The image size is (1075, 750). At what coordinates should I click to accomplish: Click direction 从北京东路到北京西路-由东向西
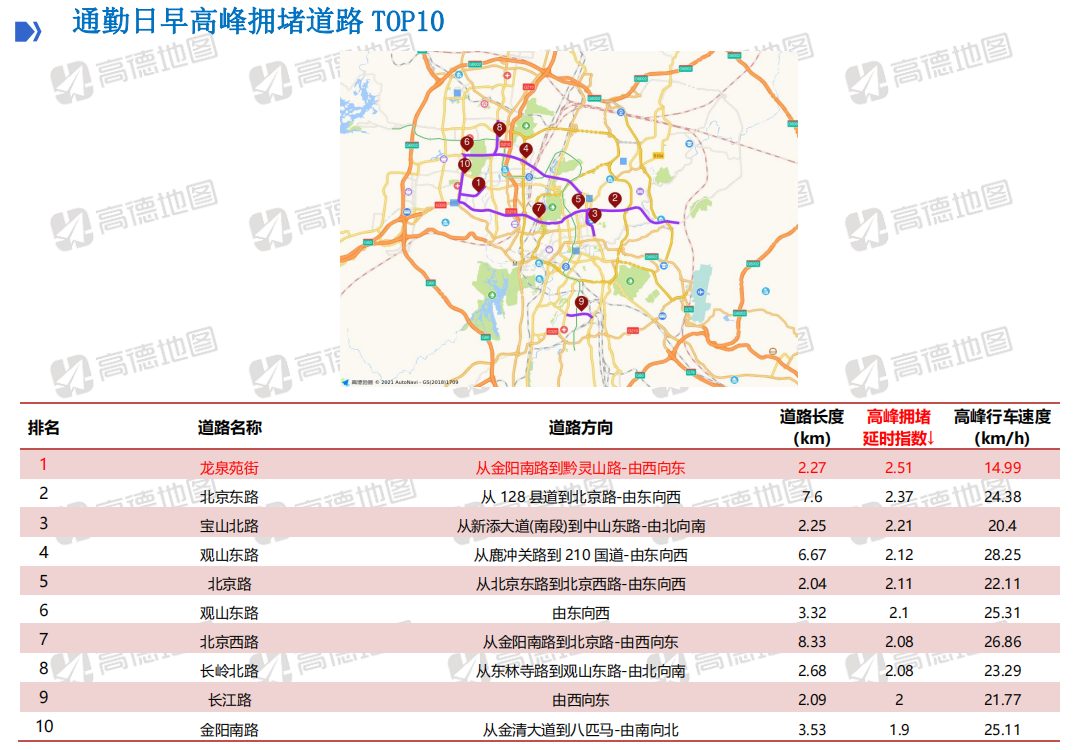point(581,584)
